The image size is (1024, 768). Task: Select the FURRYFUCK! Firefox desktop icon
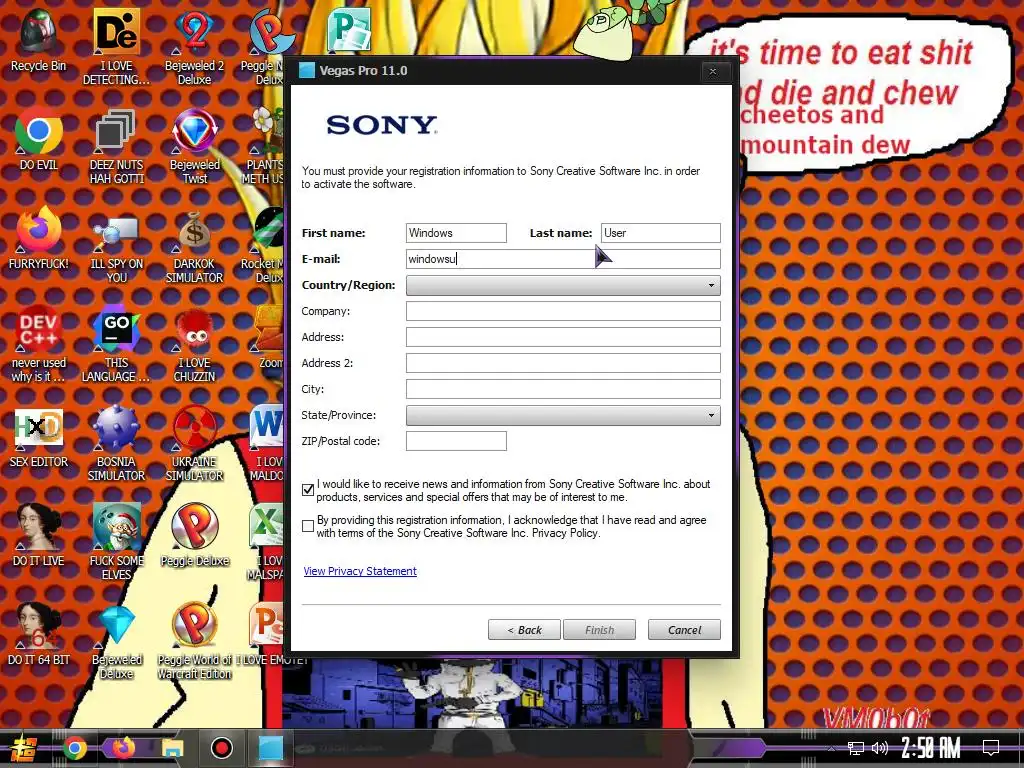click(38, 239)
